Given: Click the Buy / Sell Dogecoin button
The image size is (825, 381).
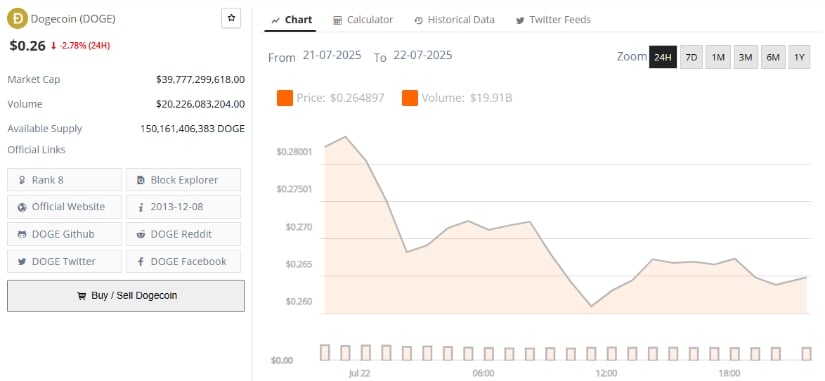Looking at the screenshot, I should click(126, 296).
